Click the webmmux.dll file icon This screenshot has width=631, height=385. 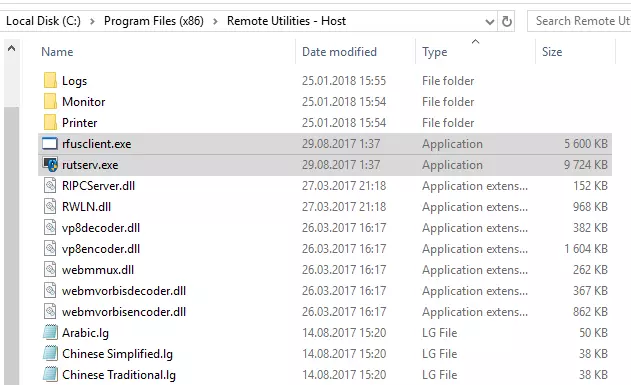50,269
